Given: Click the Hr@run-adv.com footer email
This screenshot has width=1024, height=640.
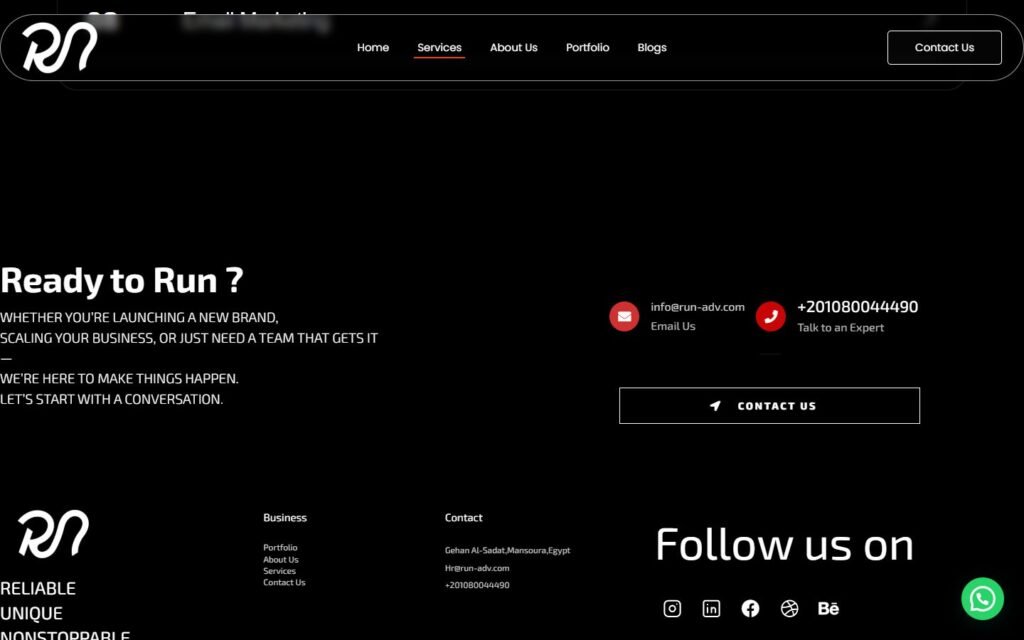Looking at the screenshot, I should 477,568.
